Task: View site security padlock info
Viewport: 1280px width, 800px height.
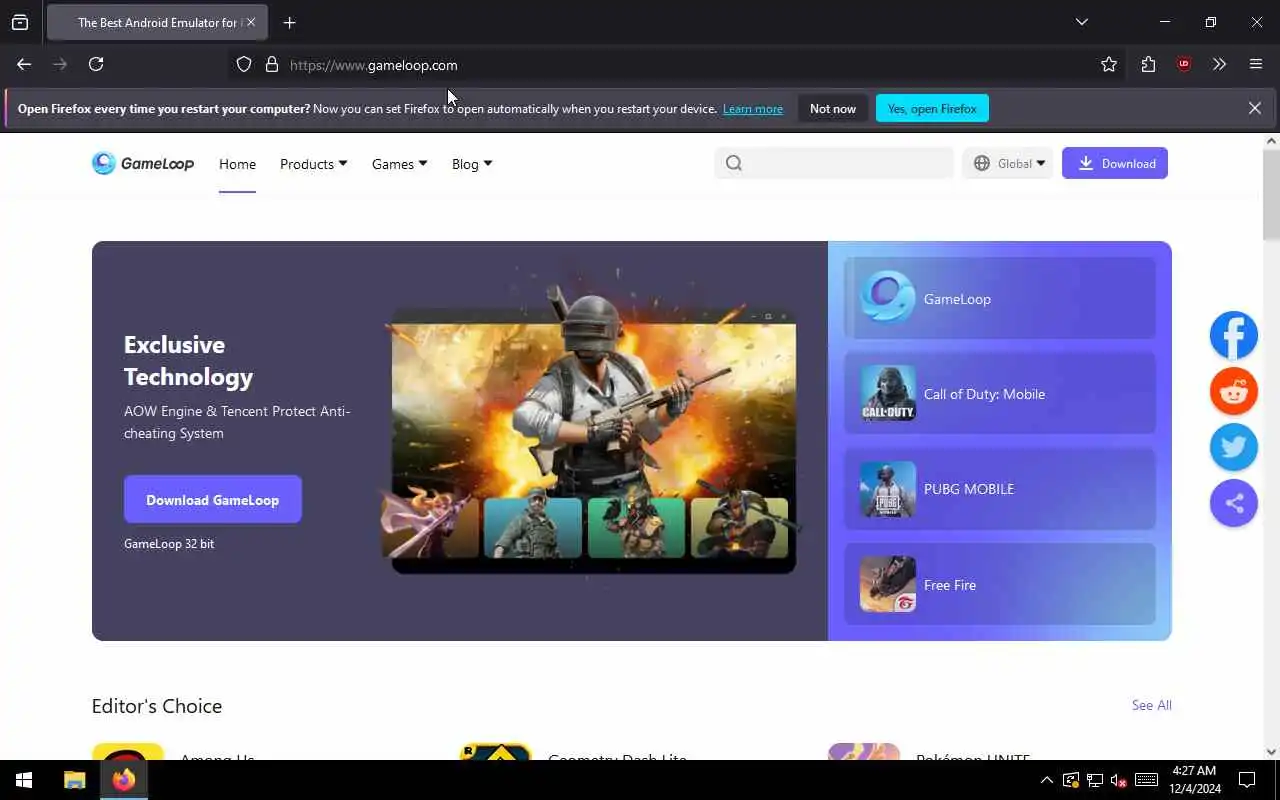Action: 271,64
